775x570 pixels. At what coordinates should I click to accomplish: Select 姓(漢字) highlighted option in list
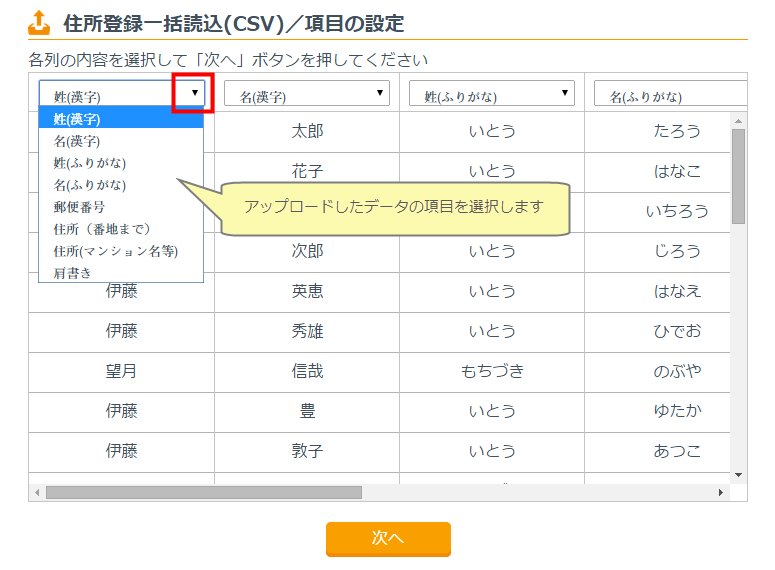(x=121, y=119)
